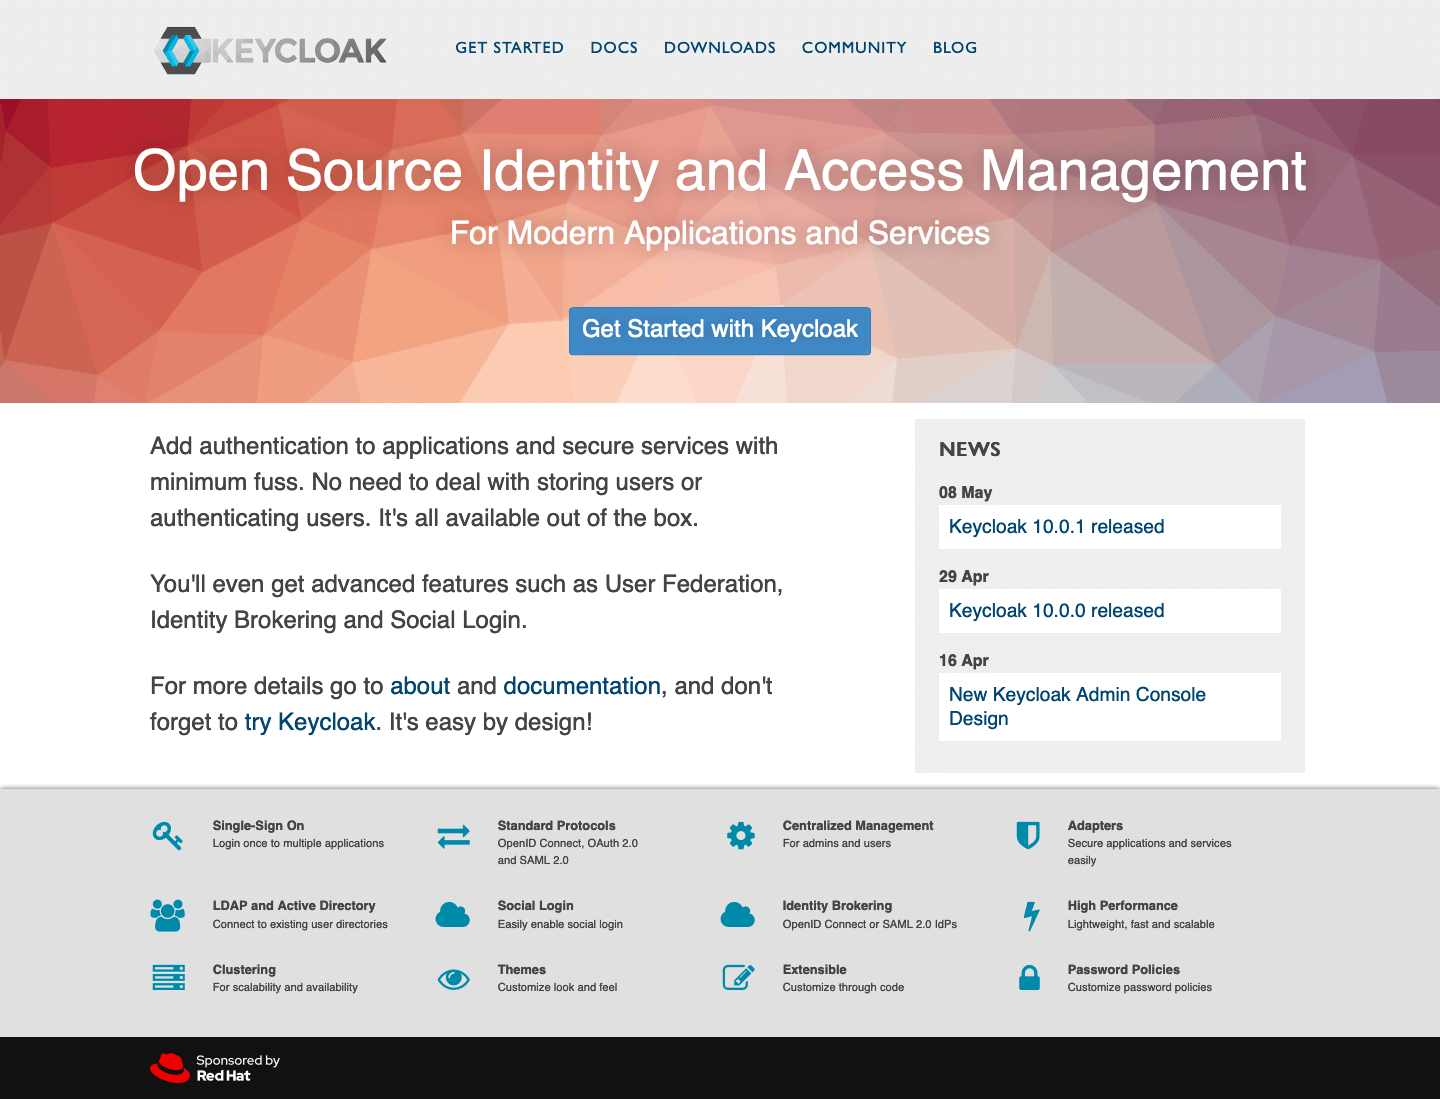The height and width of the screenshot is (1099, 1440).
Task: Click 'OpenID Connect or SAML 2.0 IdPs' text
Action: [x=869, y=925]
